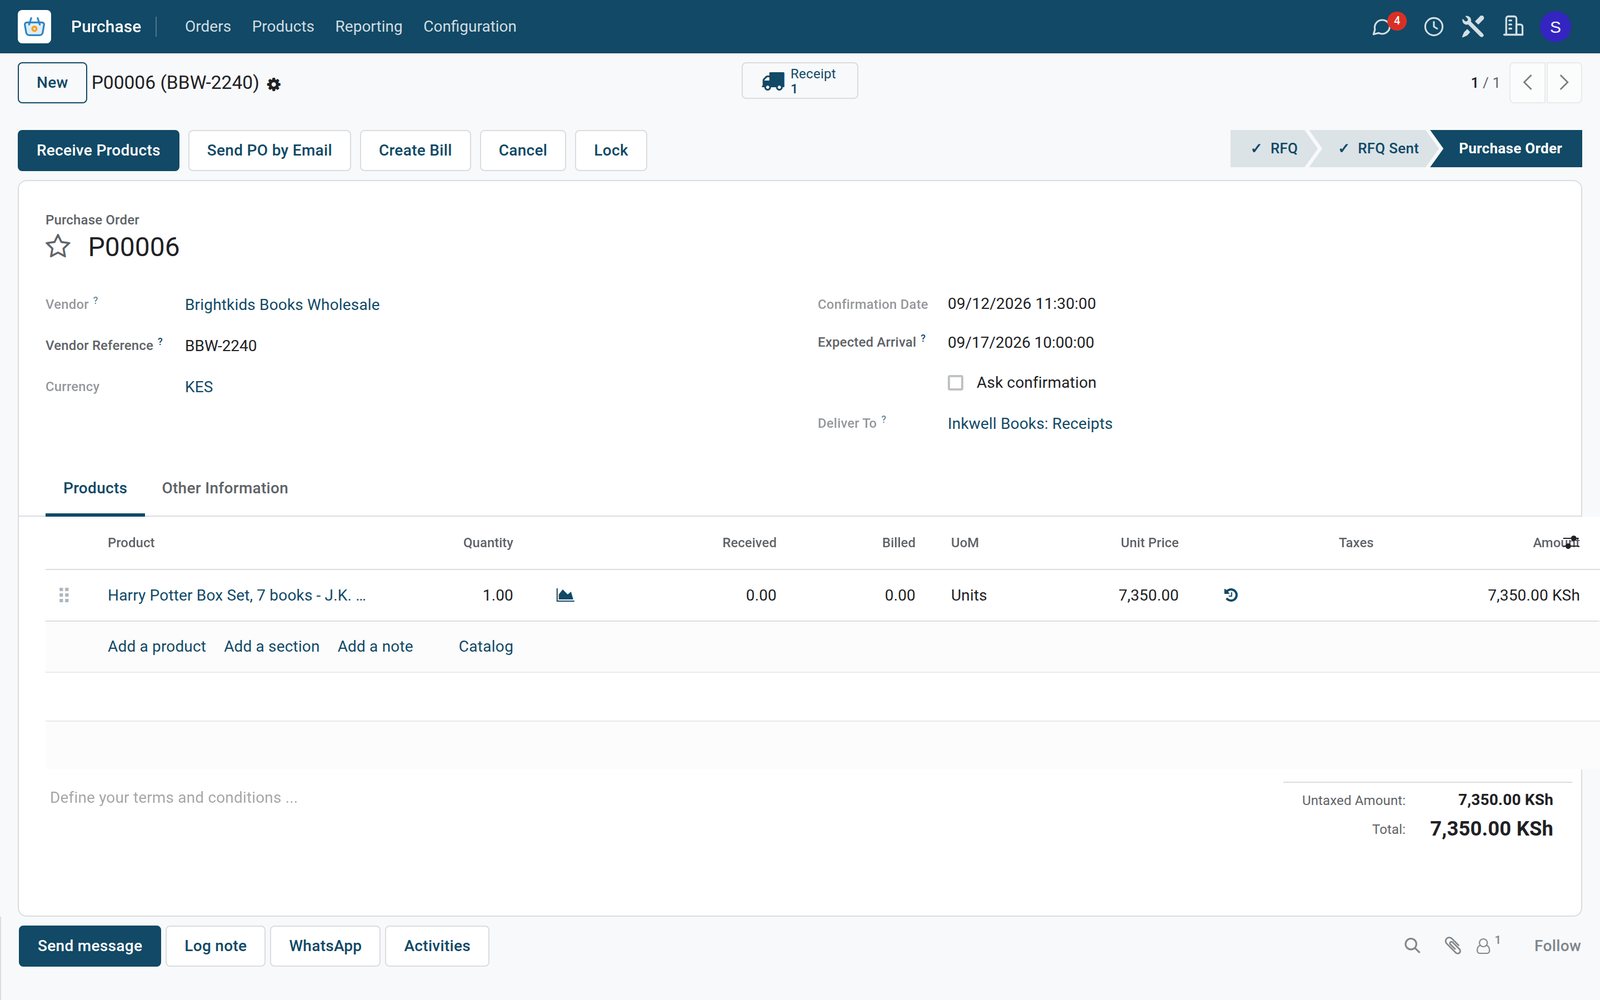
Task: Click the price history icon beside 7,350.00
Action: (1231, 595)
